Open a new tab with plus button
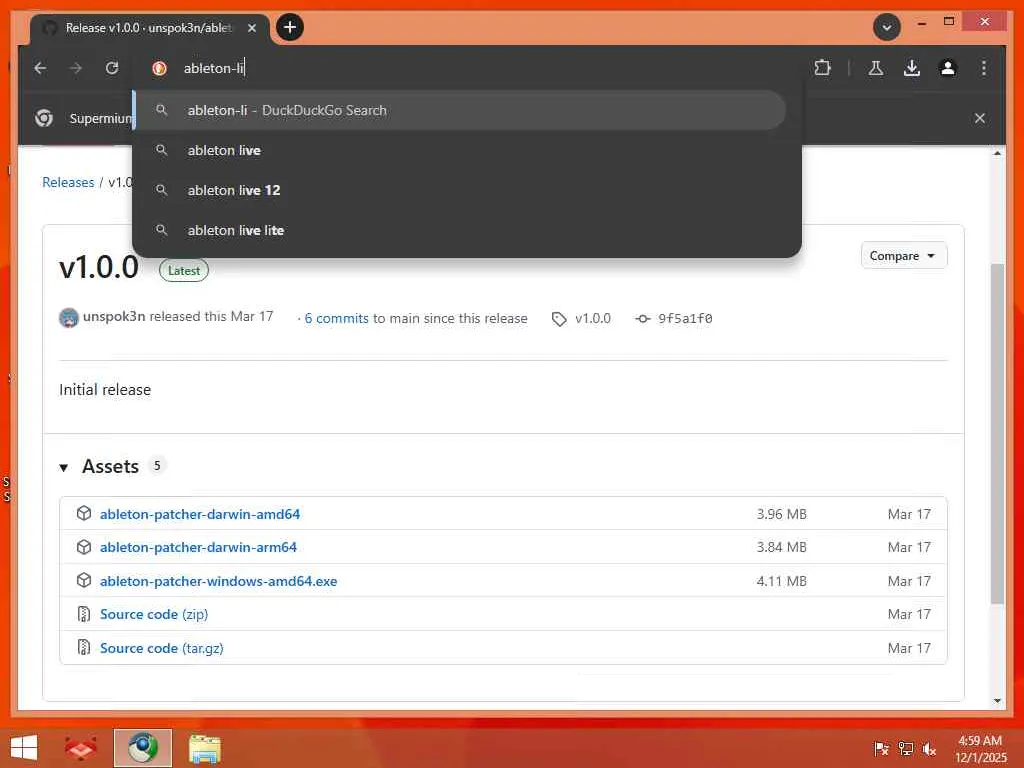Image resolution: width=1024 pixels, height=768 pixels. point(290,27)
